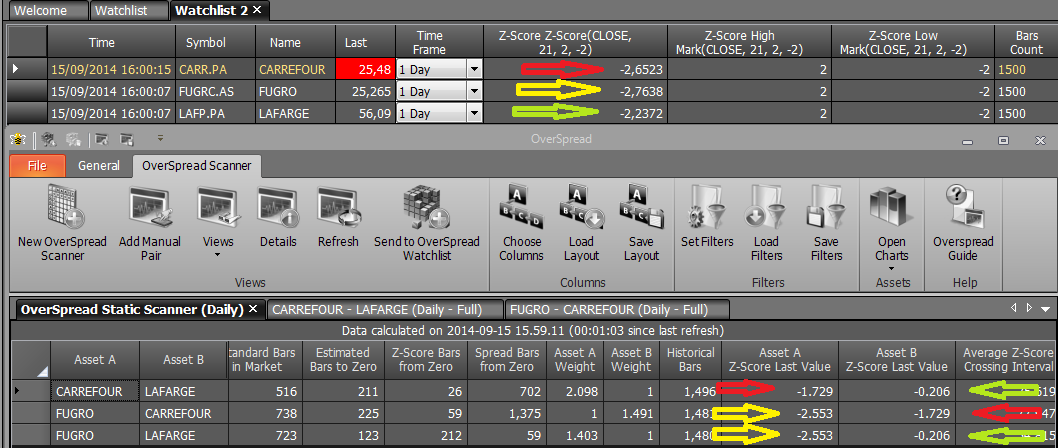Click Save Layout icon
Image resolution: width=1058 pixels, height=448 pixels.
click(641, 225)
